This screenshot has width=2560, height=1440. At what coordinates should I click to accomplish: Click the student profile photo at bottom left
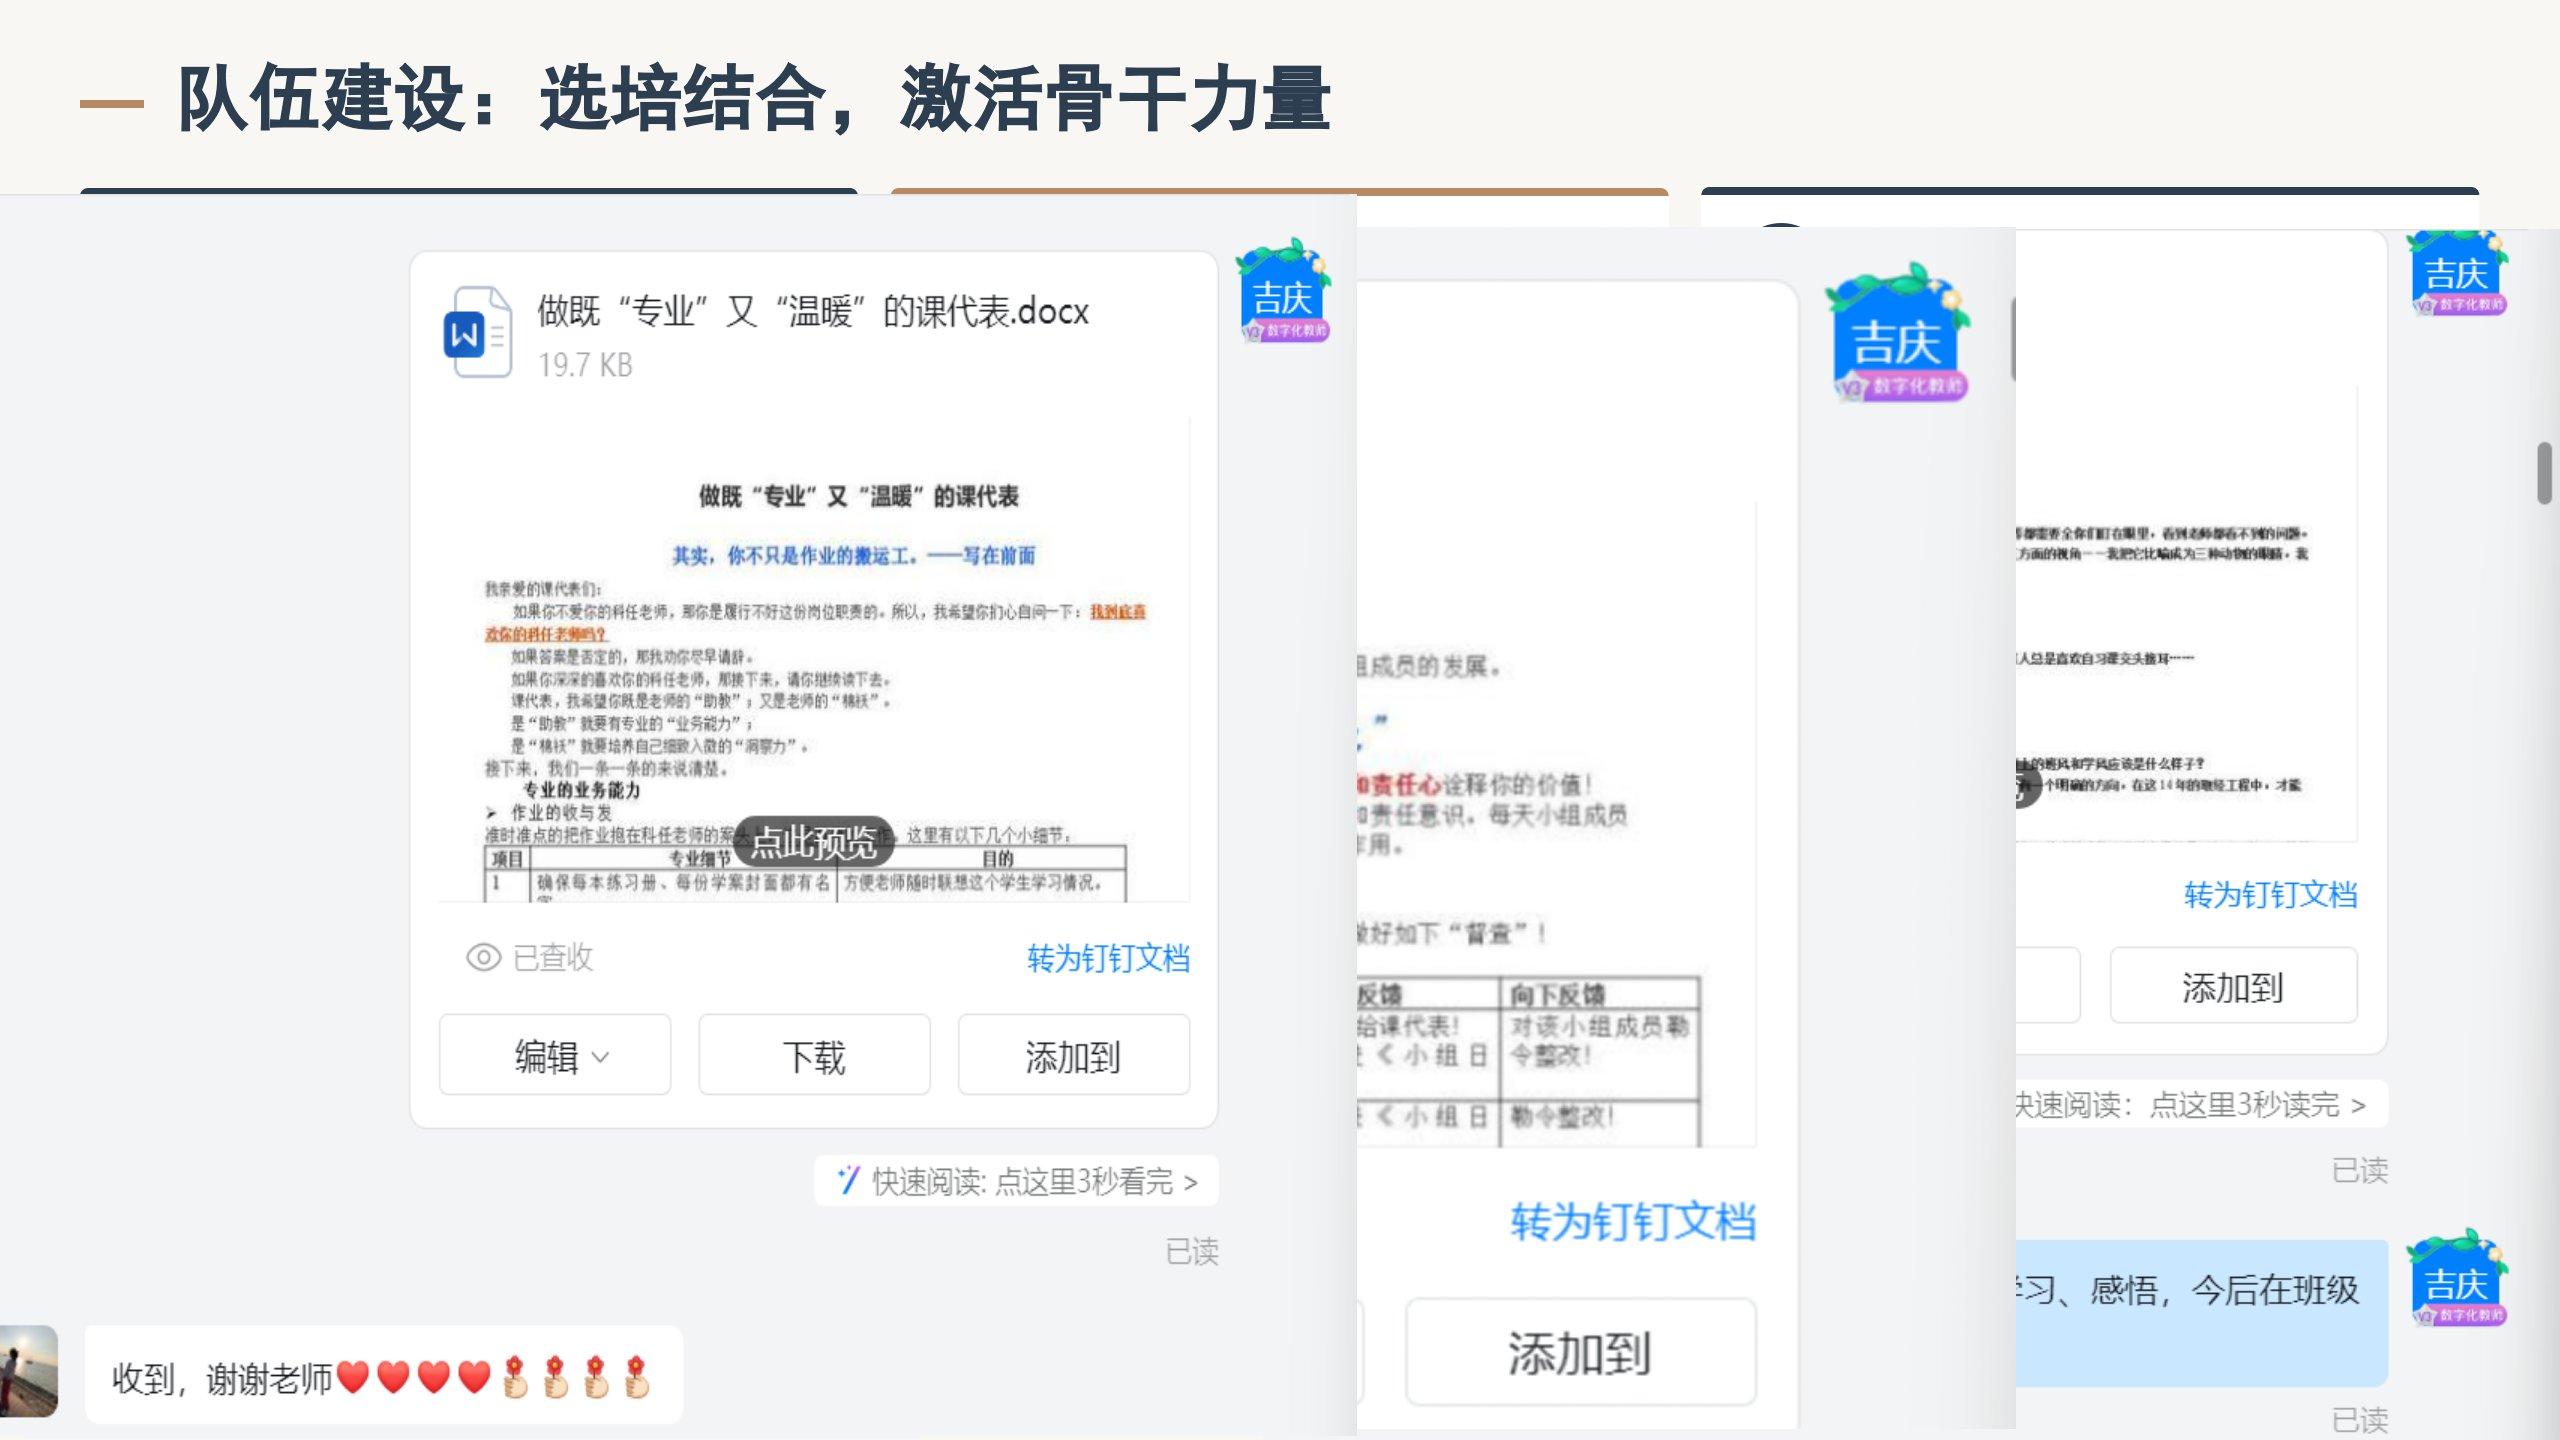pos(27,1371)
